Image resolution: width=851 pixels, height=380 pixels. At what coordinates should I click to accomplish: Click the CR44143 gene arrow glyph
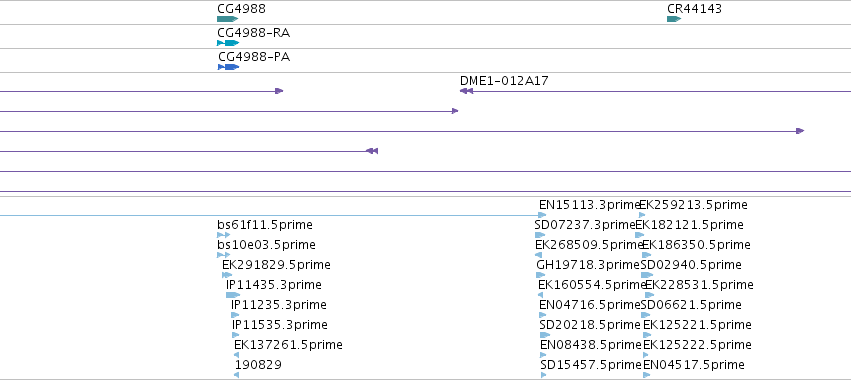(x=674, y=19)
